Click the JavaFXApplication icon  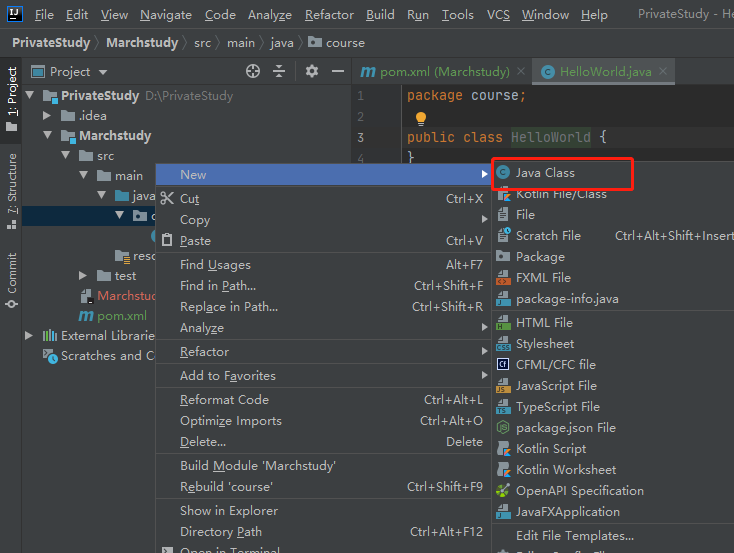click(x=503, y=511)
